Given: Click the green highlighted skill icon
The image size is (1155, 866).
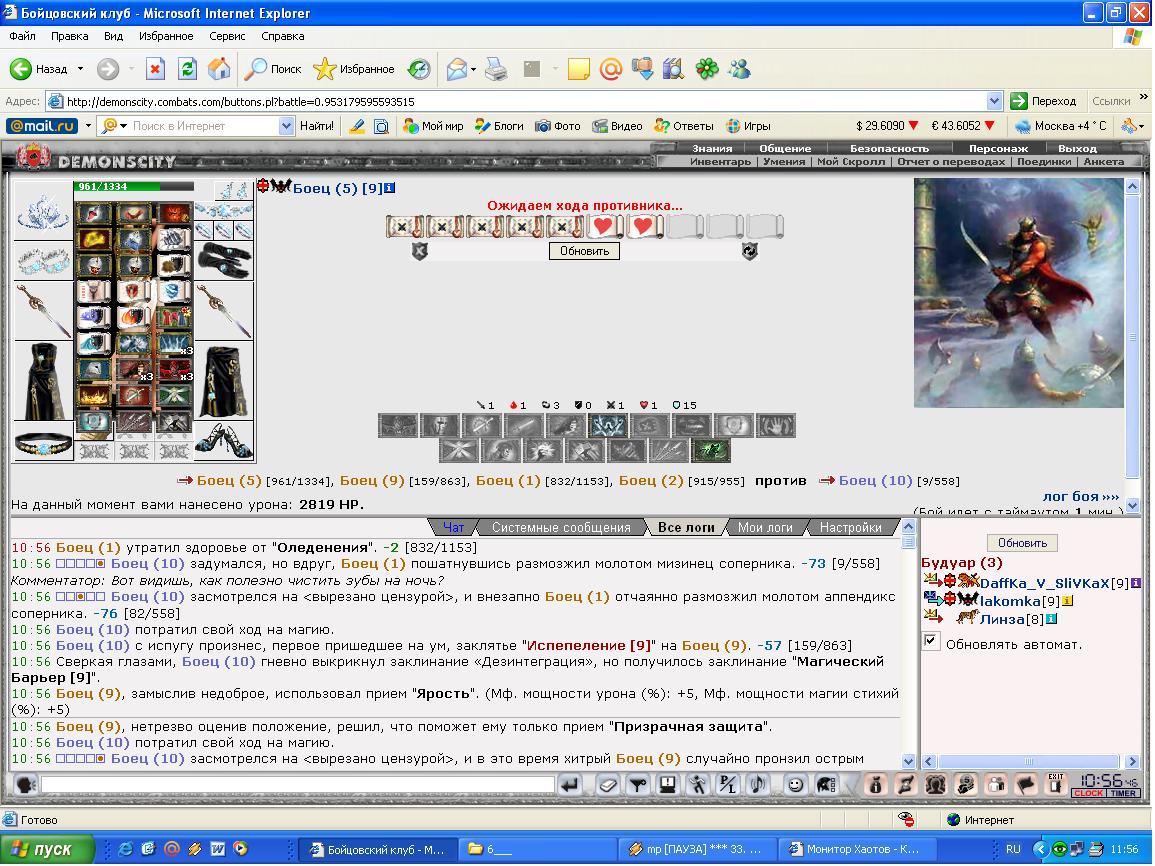Looking at the screenshot, I should point(710,450).
